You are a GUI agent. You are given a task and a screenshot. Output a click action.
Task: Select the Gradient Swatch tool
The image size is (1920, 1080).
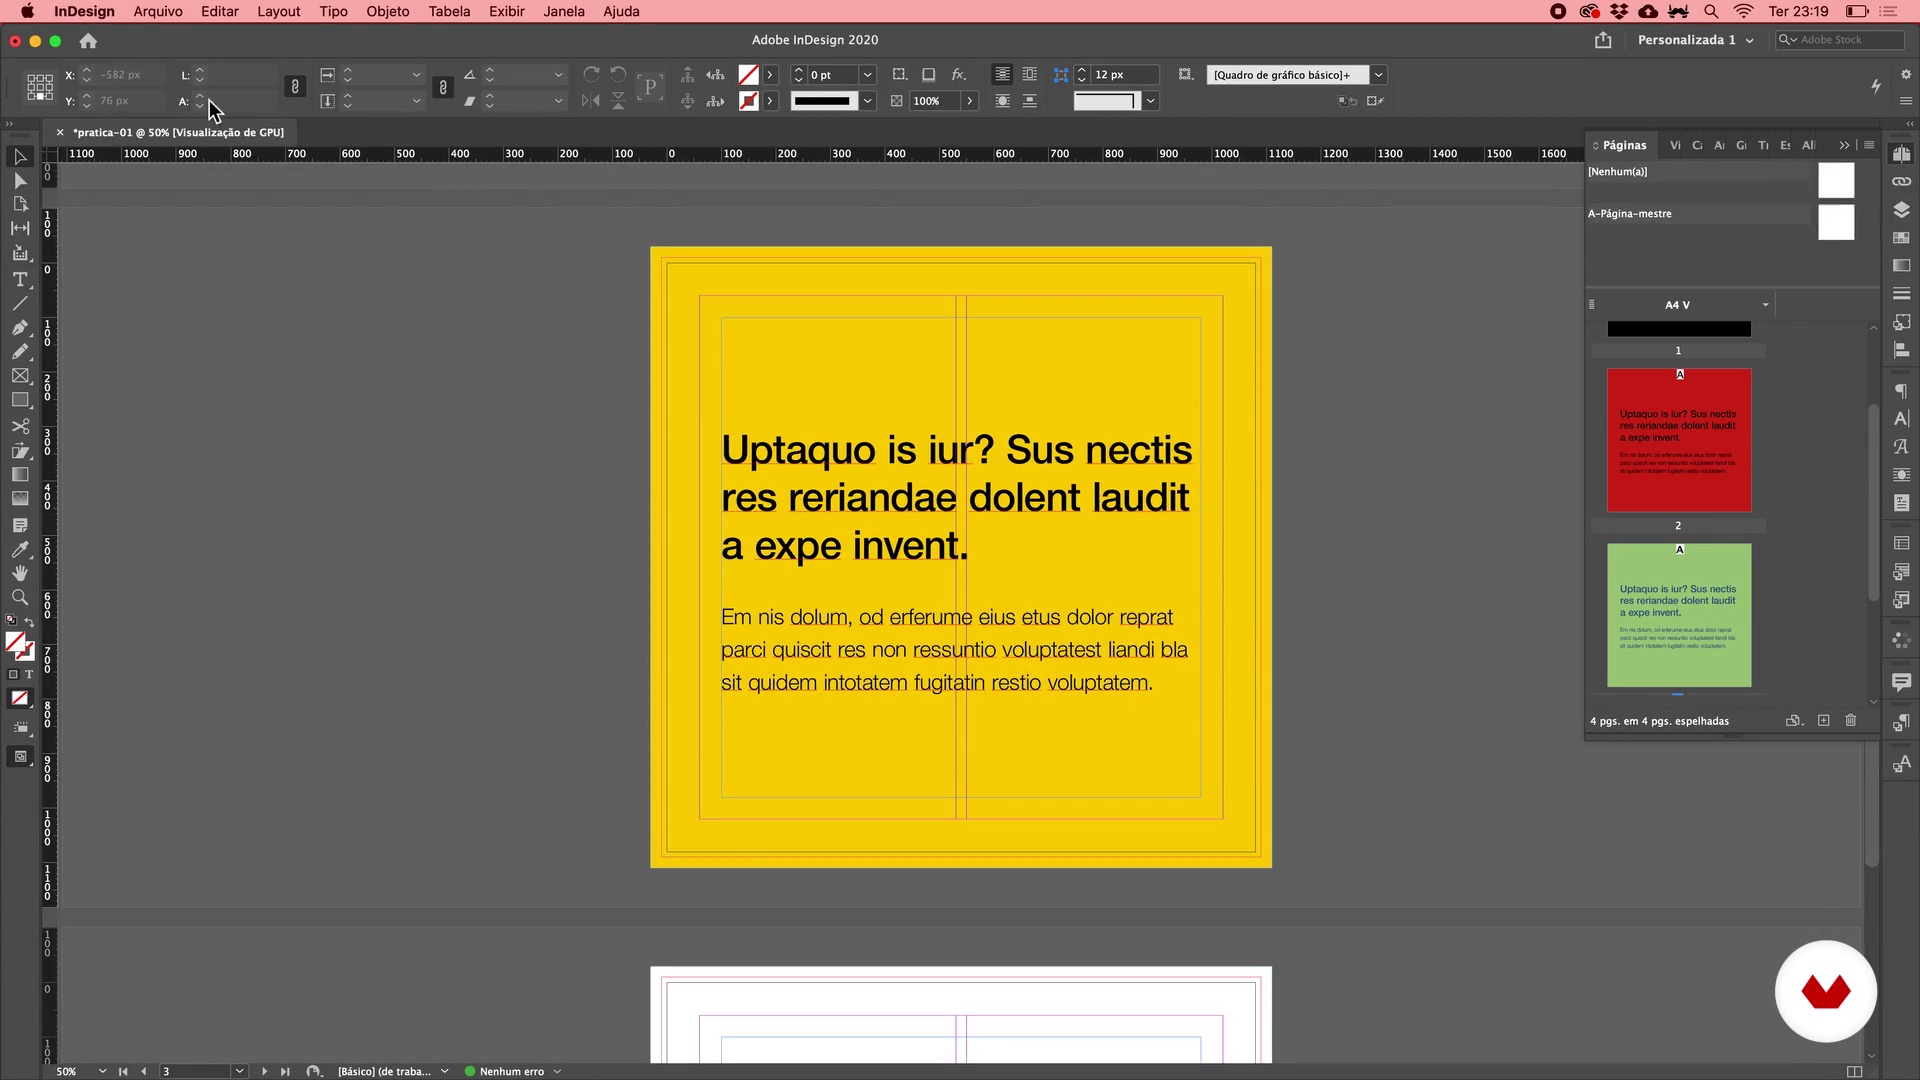[20, 475]
